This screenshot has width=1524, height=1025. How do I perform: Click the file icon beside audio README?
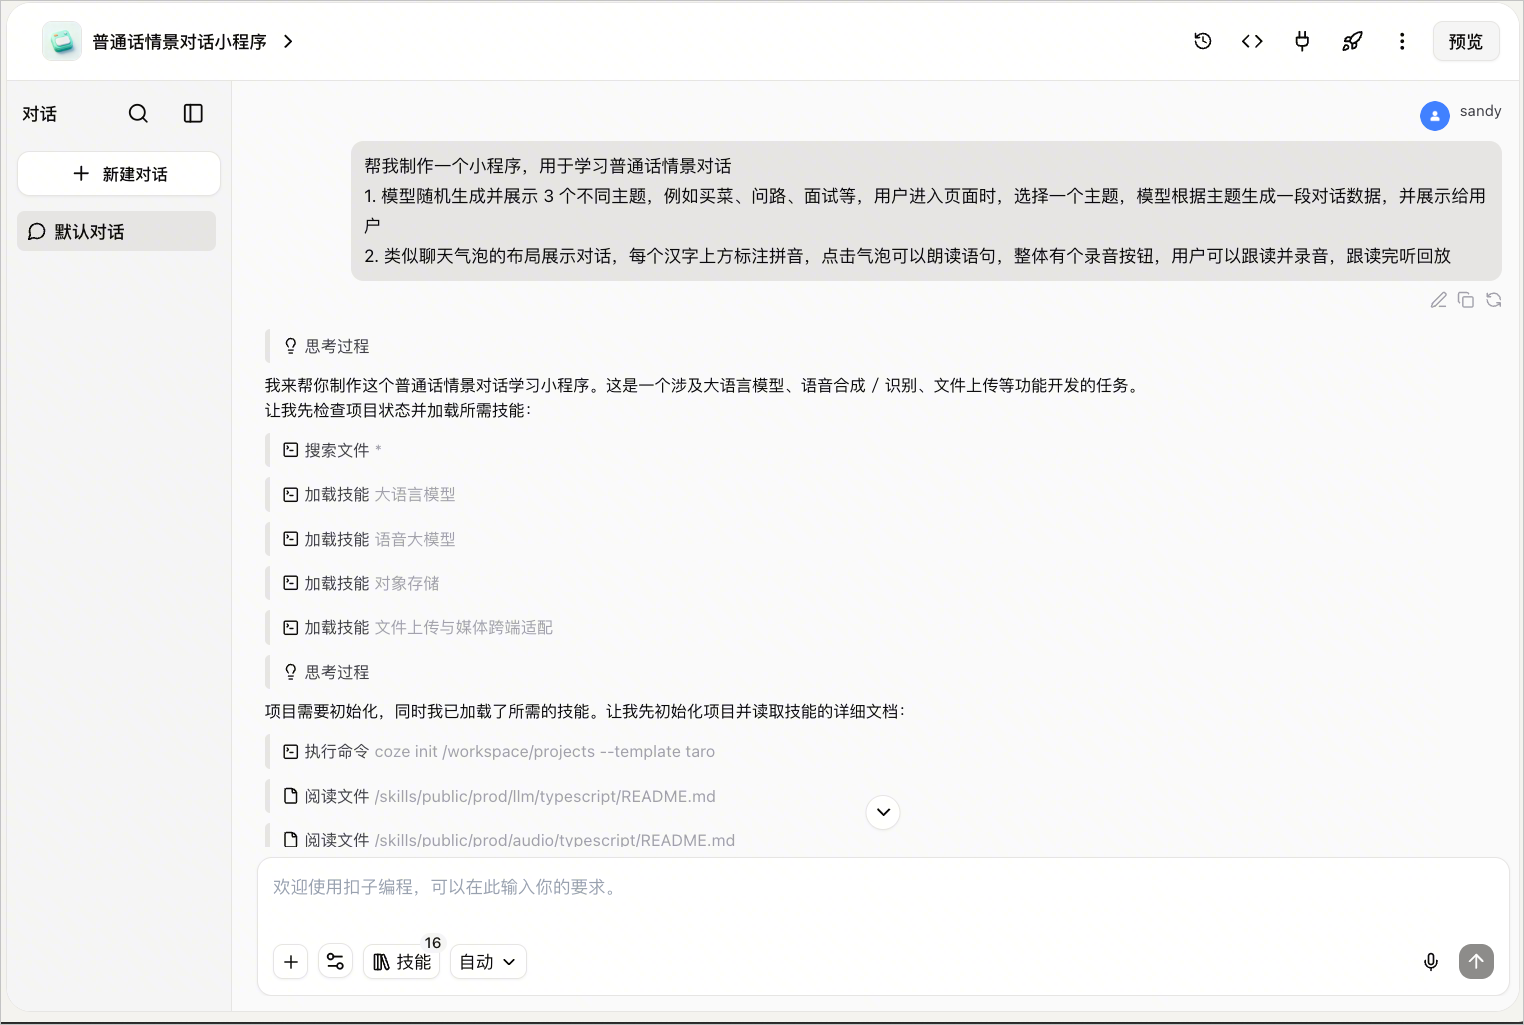pyautogui.click(x=291, y=840)
